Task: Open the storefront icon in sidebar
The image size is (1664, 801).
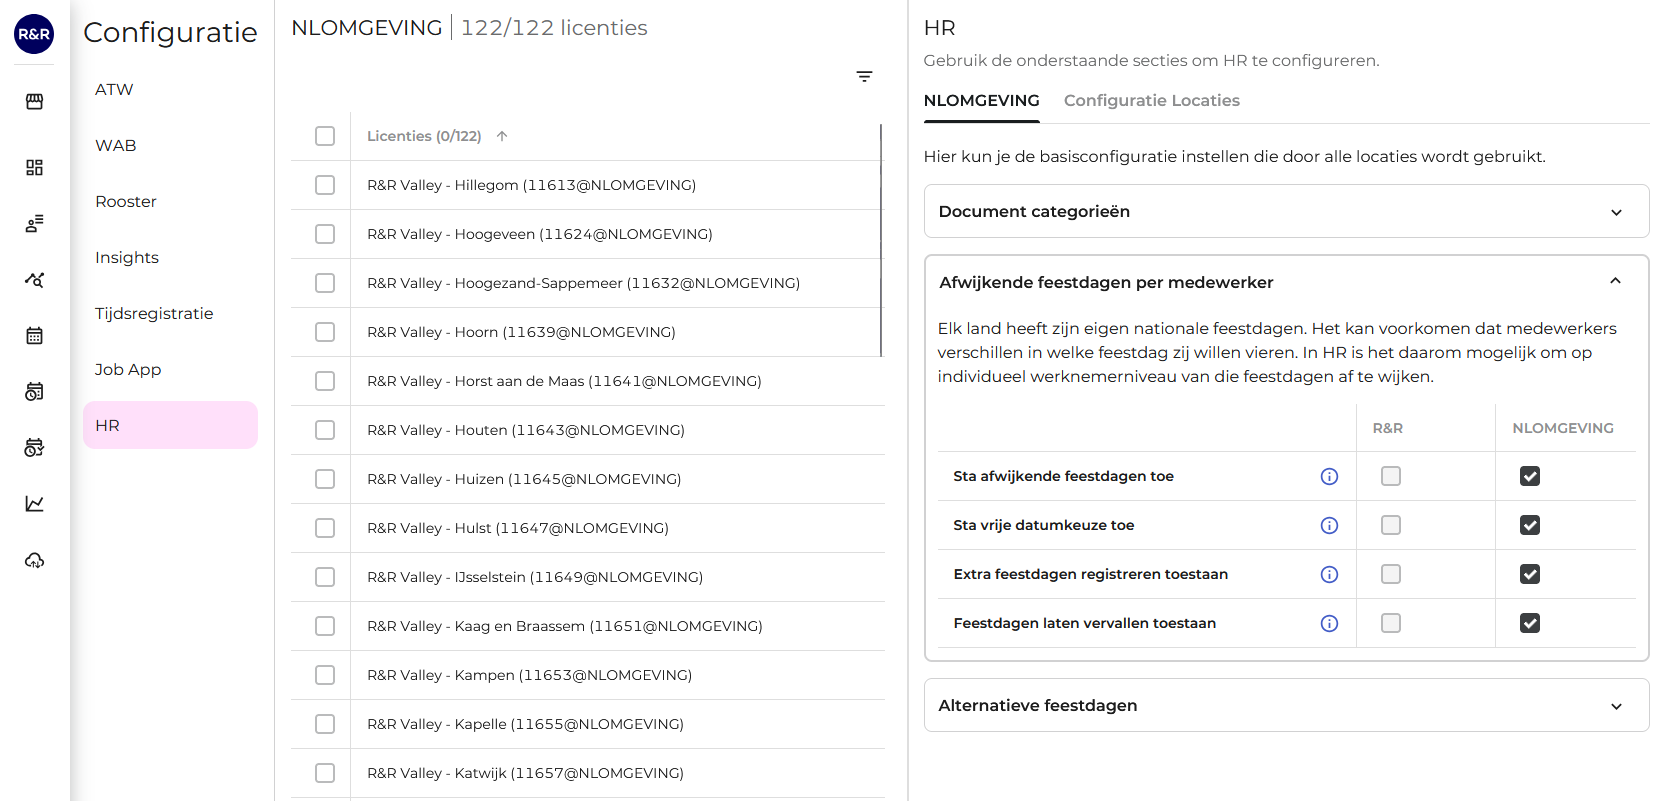Action: pos(34,101)
